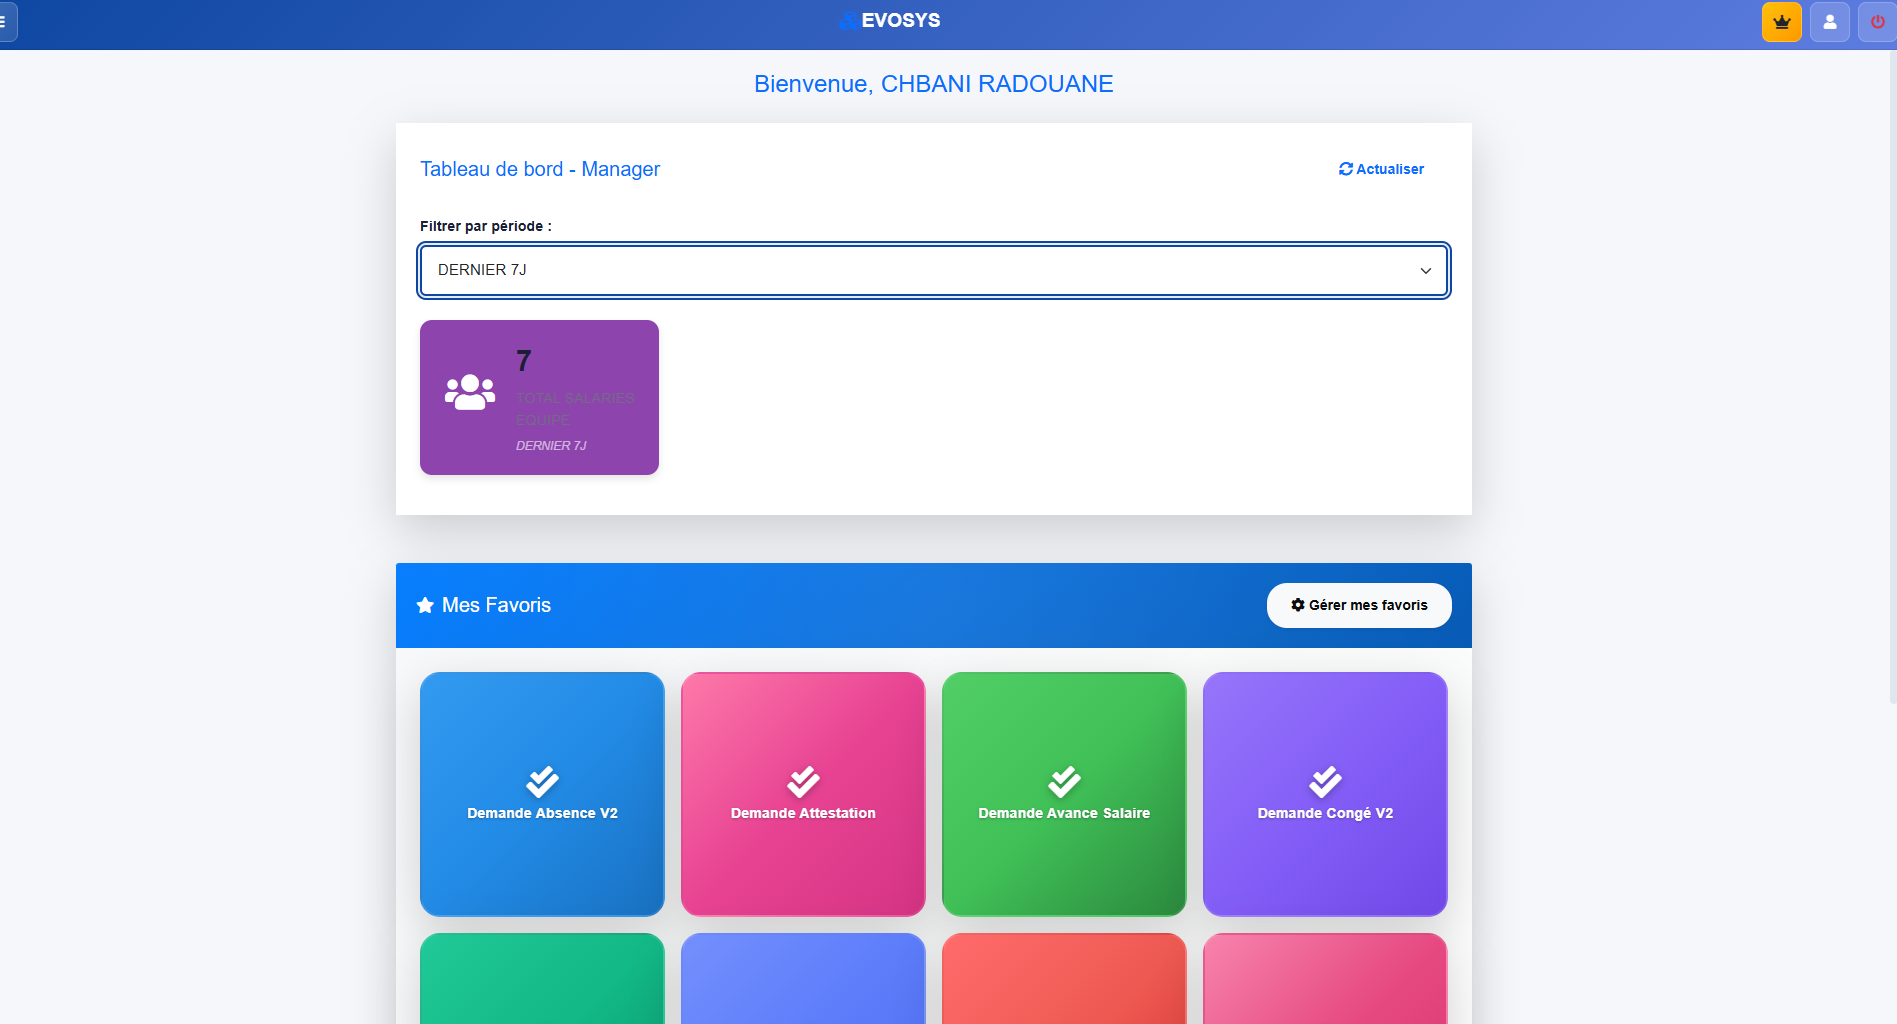Screen dimensions: 1897x1024
Task: Open the Demande Avance Salaire tile
Action: (x=1063, y=795)
